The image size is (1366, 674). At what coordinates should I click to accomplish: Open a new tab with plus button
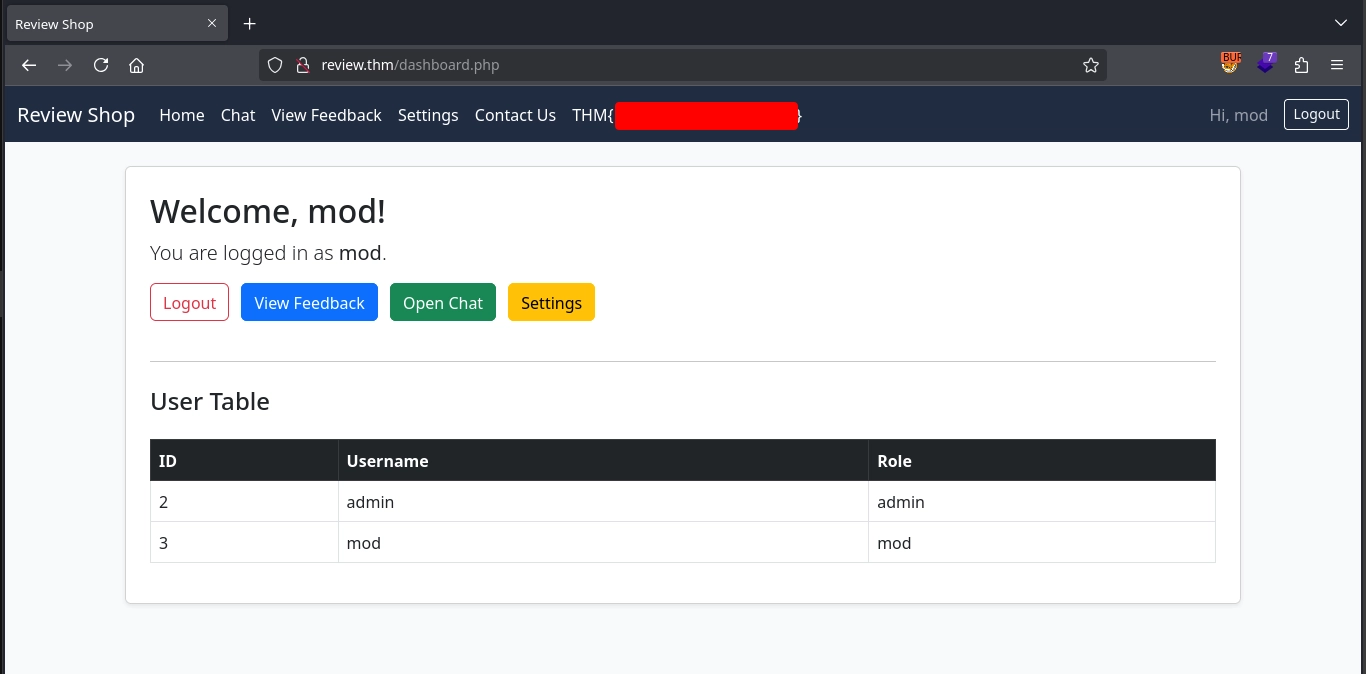[x=250, y=24]
